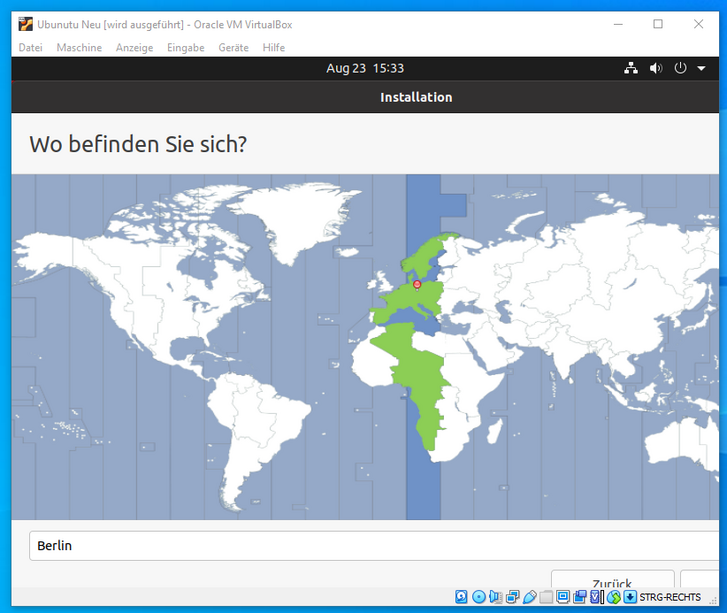Image resolution: width=727 pixels, height=613 pixels.
Task: Click the mouse integration arrow icon near STRG-RECHTS
Action: [630, 597]
